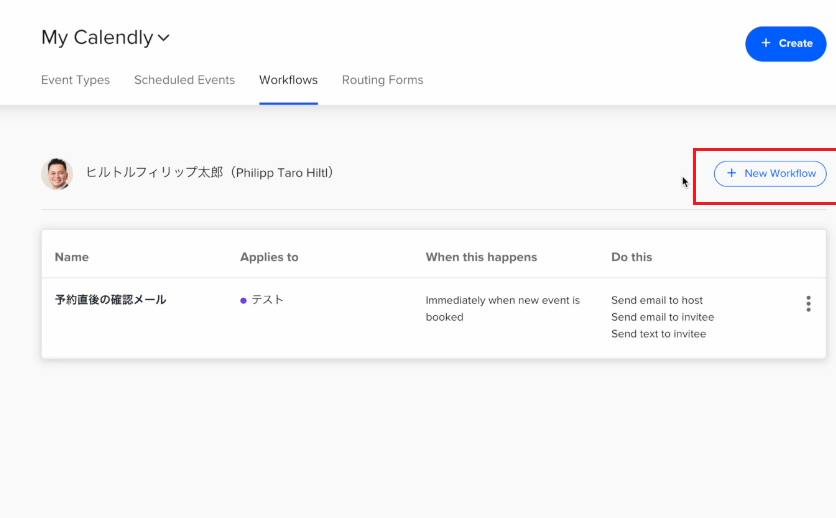Click the Philipp Taro Hiltl profile avatar
836x518 pixels.
(x=57, y=174)
